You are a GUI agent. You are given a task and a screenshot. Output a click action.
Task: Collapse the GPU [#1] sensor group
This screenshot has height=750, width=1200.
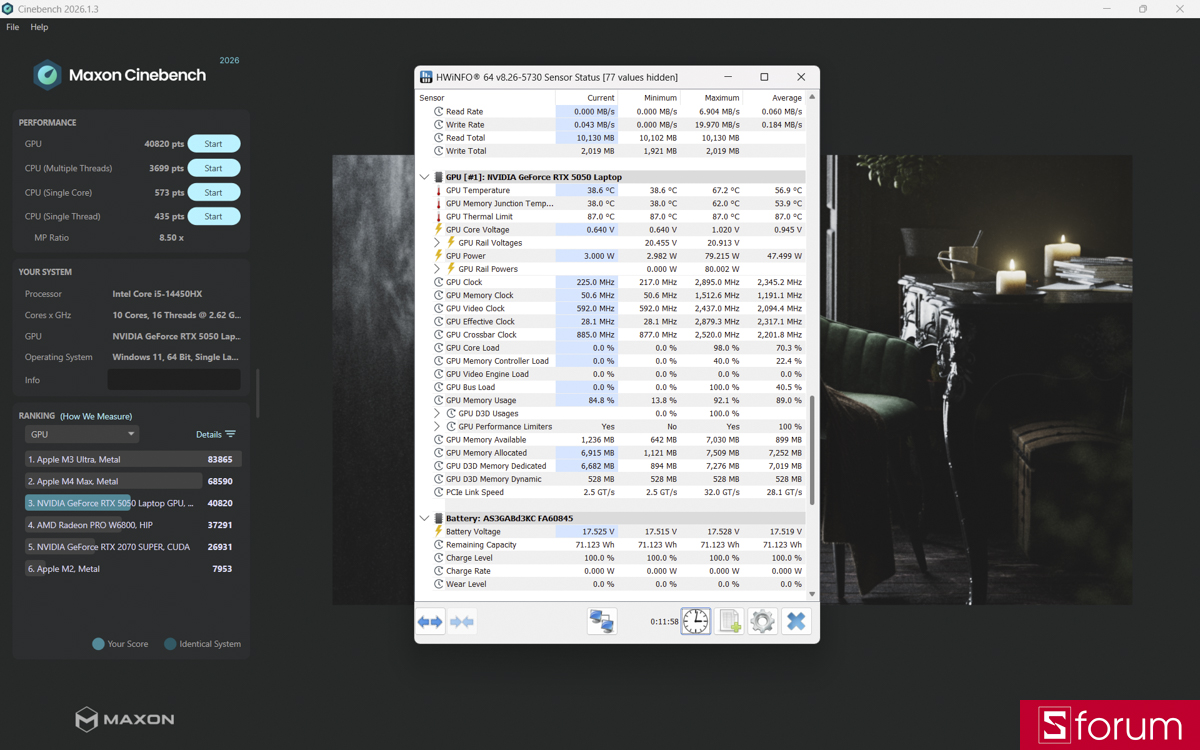point(424,177)
